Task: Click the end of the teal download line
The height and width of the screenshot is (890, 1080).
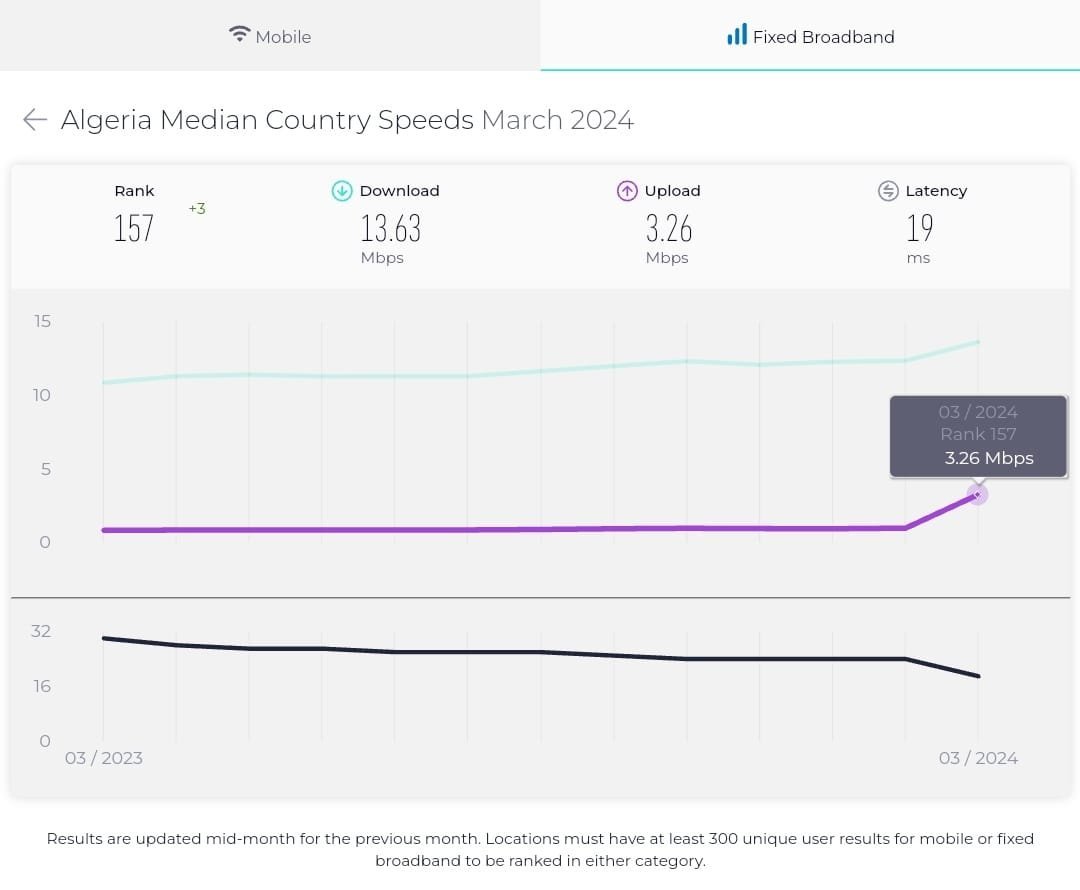Action: [x=977, y=342]
